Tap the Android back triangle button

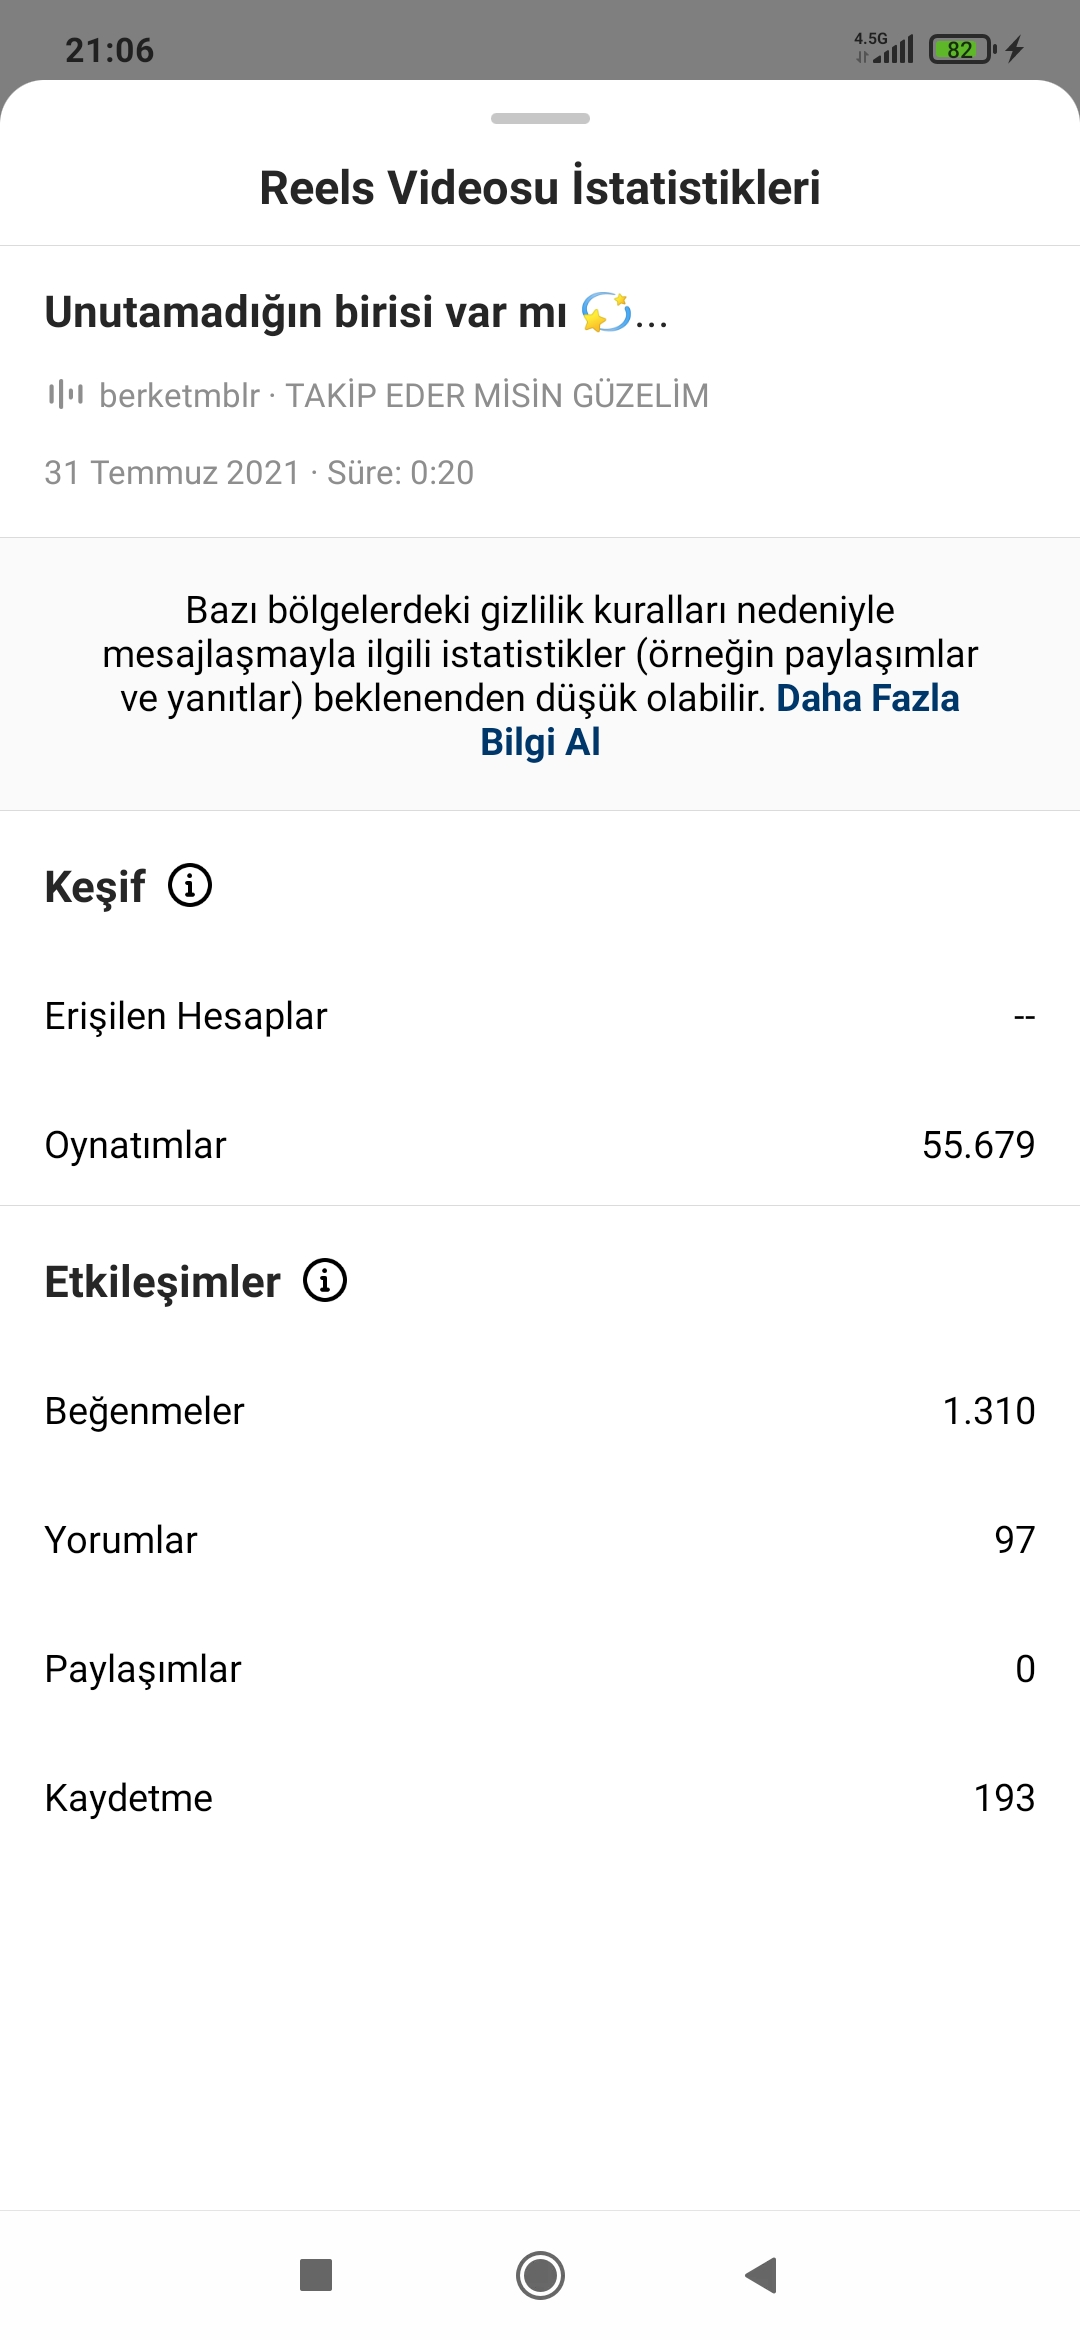pyautogui.click(x=762, y=2275)
